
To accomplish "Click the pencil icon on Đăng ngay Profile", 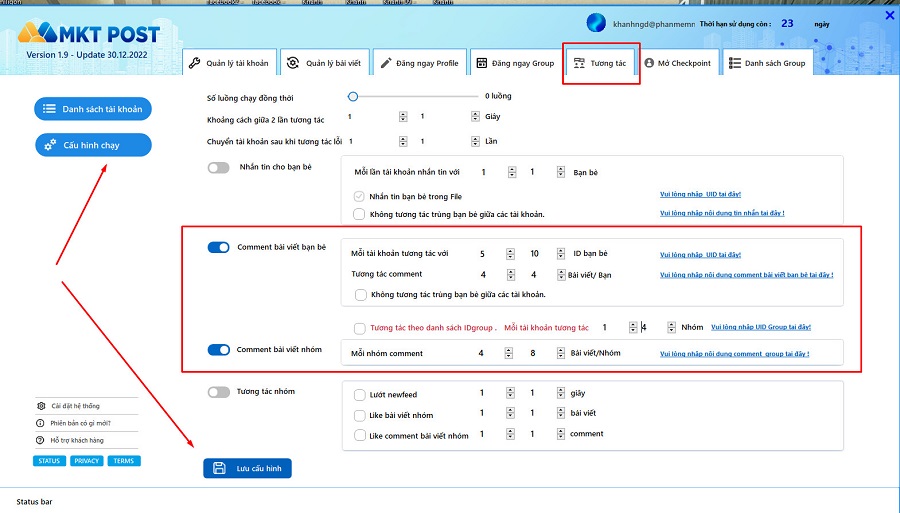I will 386,63.
